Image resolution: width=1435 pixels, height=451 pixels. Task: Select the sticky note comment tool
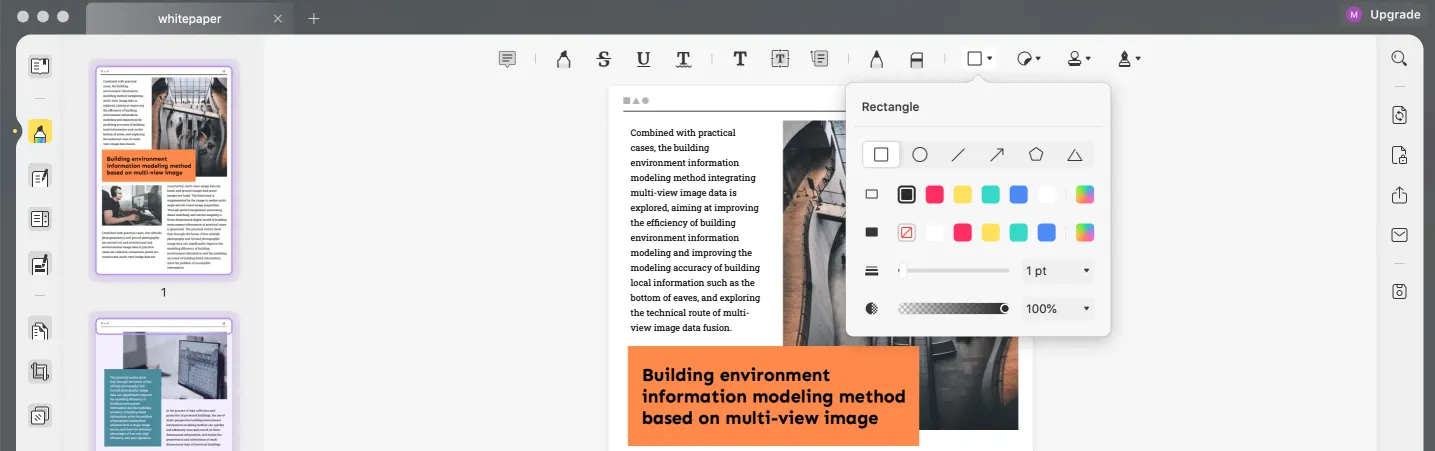508,59
